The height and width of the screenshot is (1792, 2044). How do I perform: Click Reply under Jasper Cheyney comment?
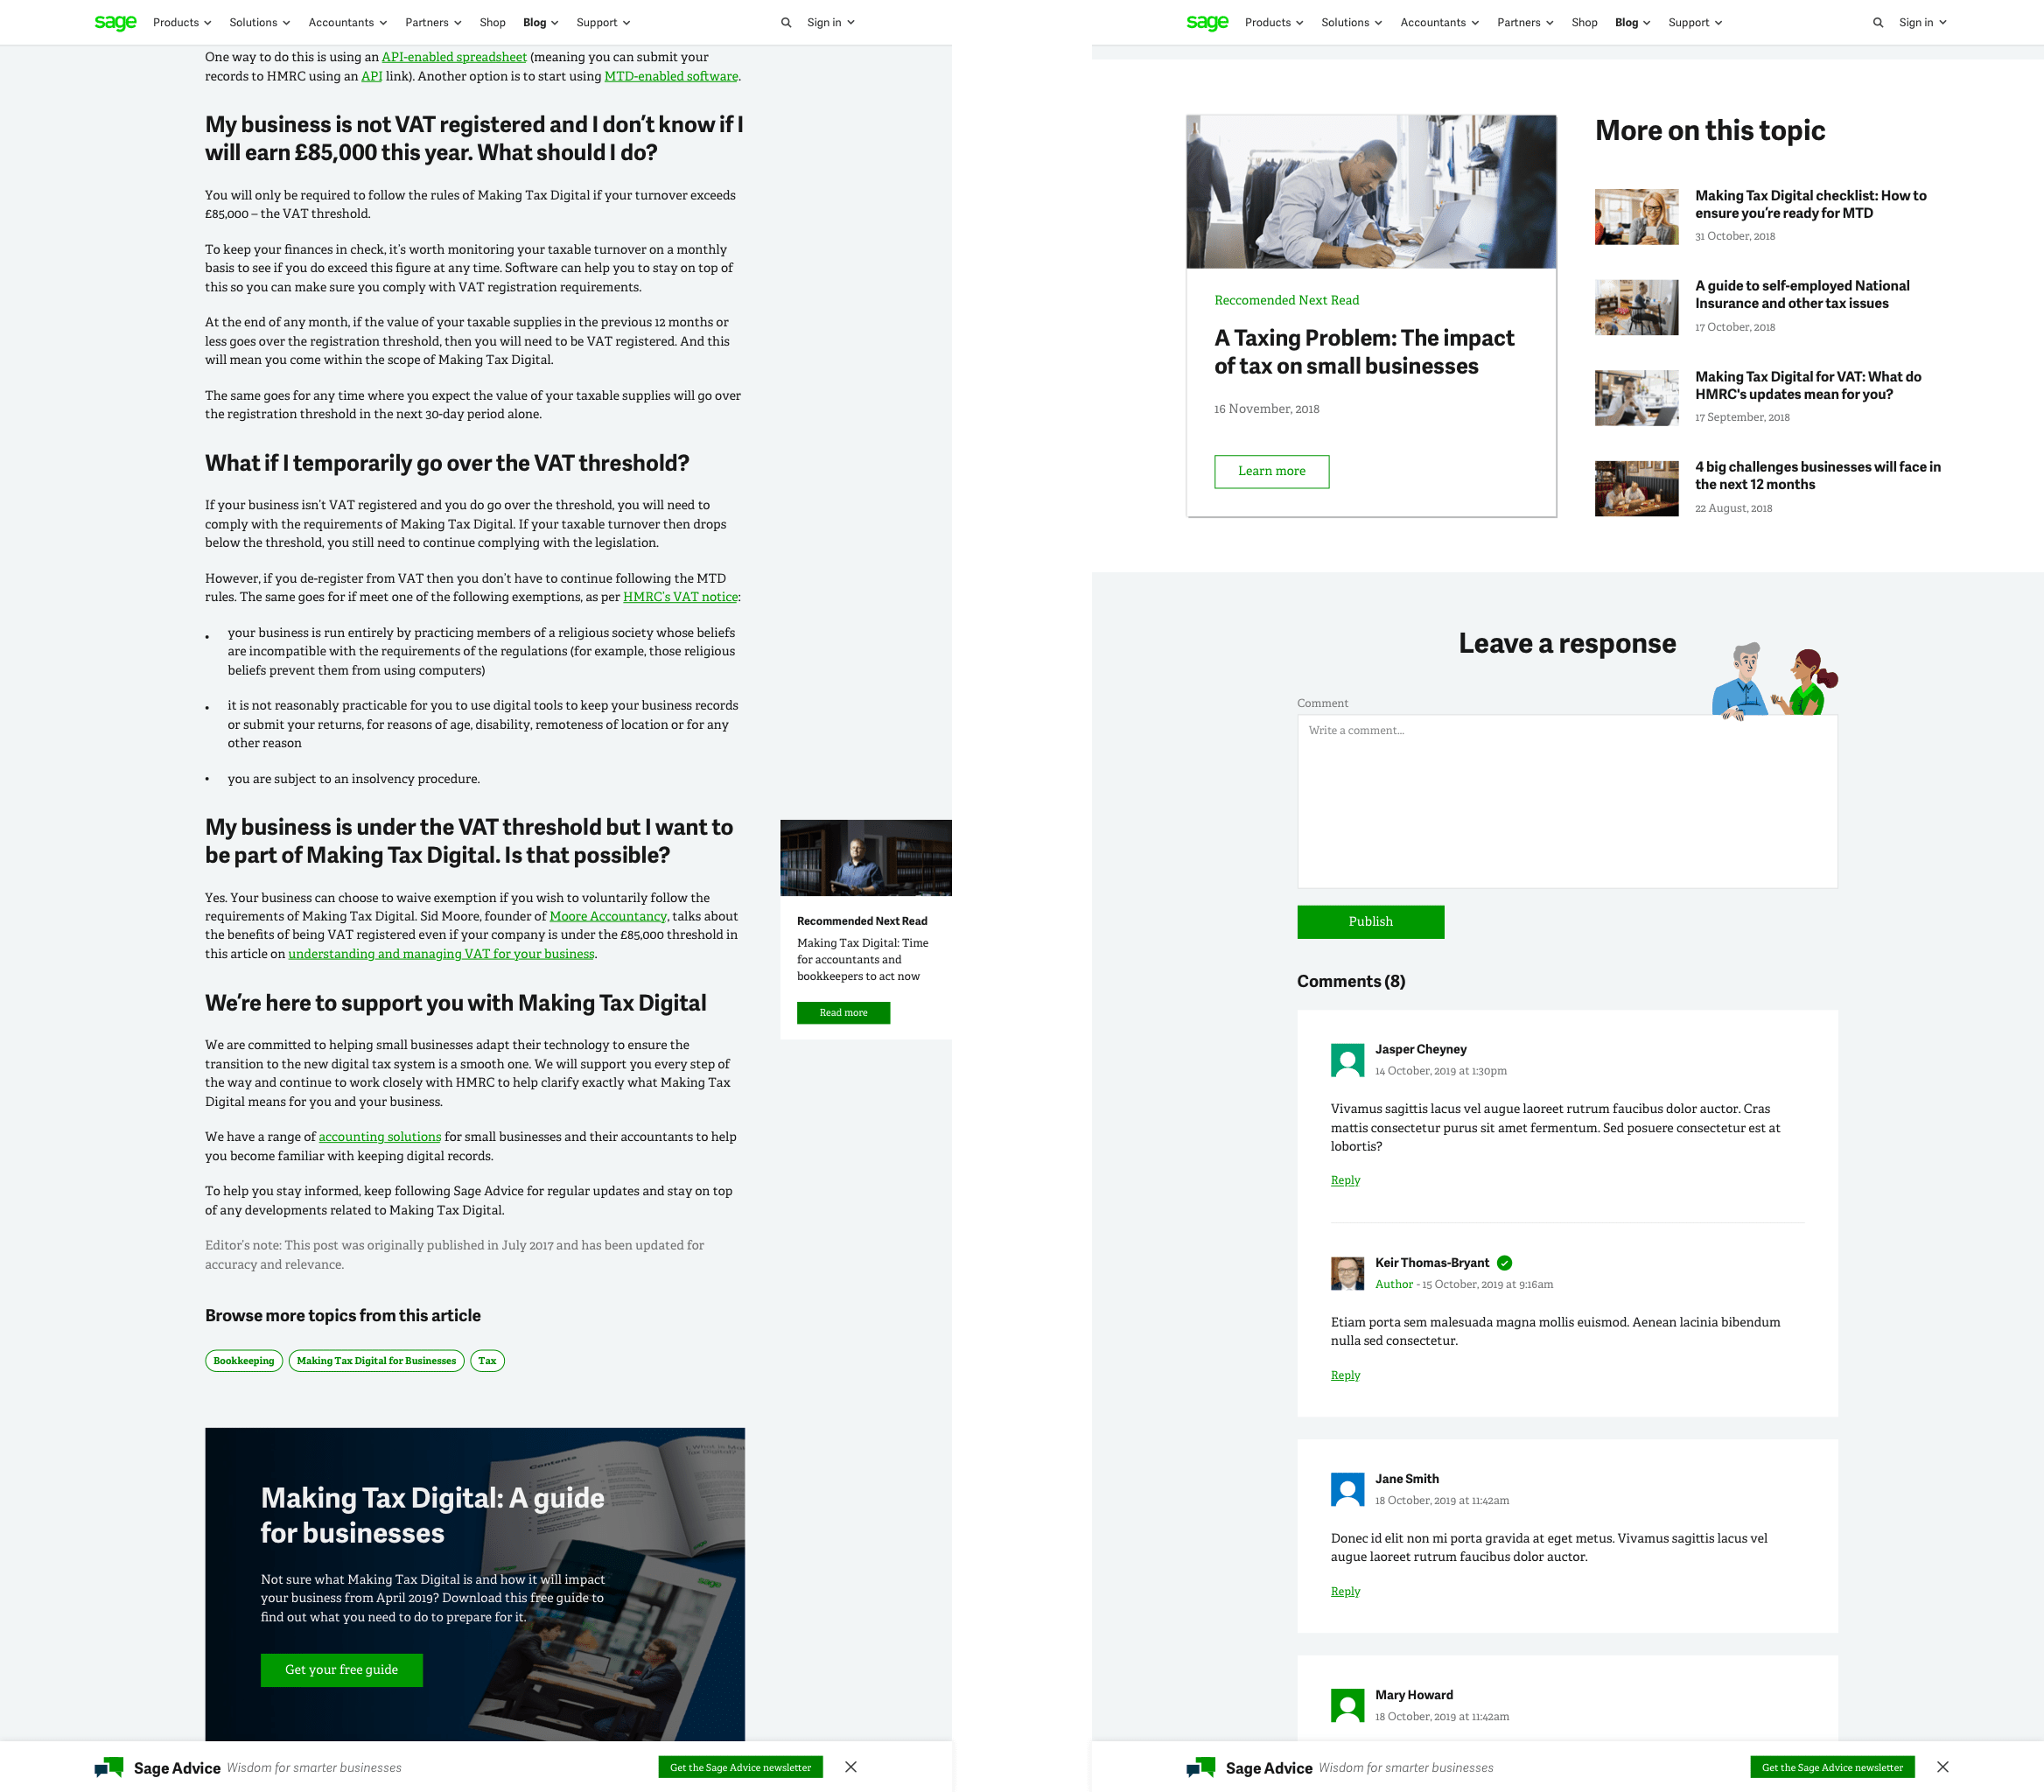tap(1347, 1180)
